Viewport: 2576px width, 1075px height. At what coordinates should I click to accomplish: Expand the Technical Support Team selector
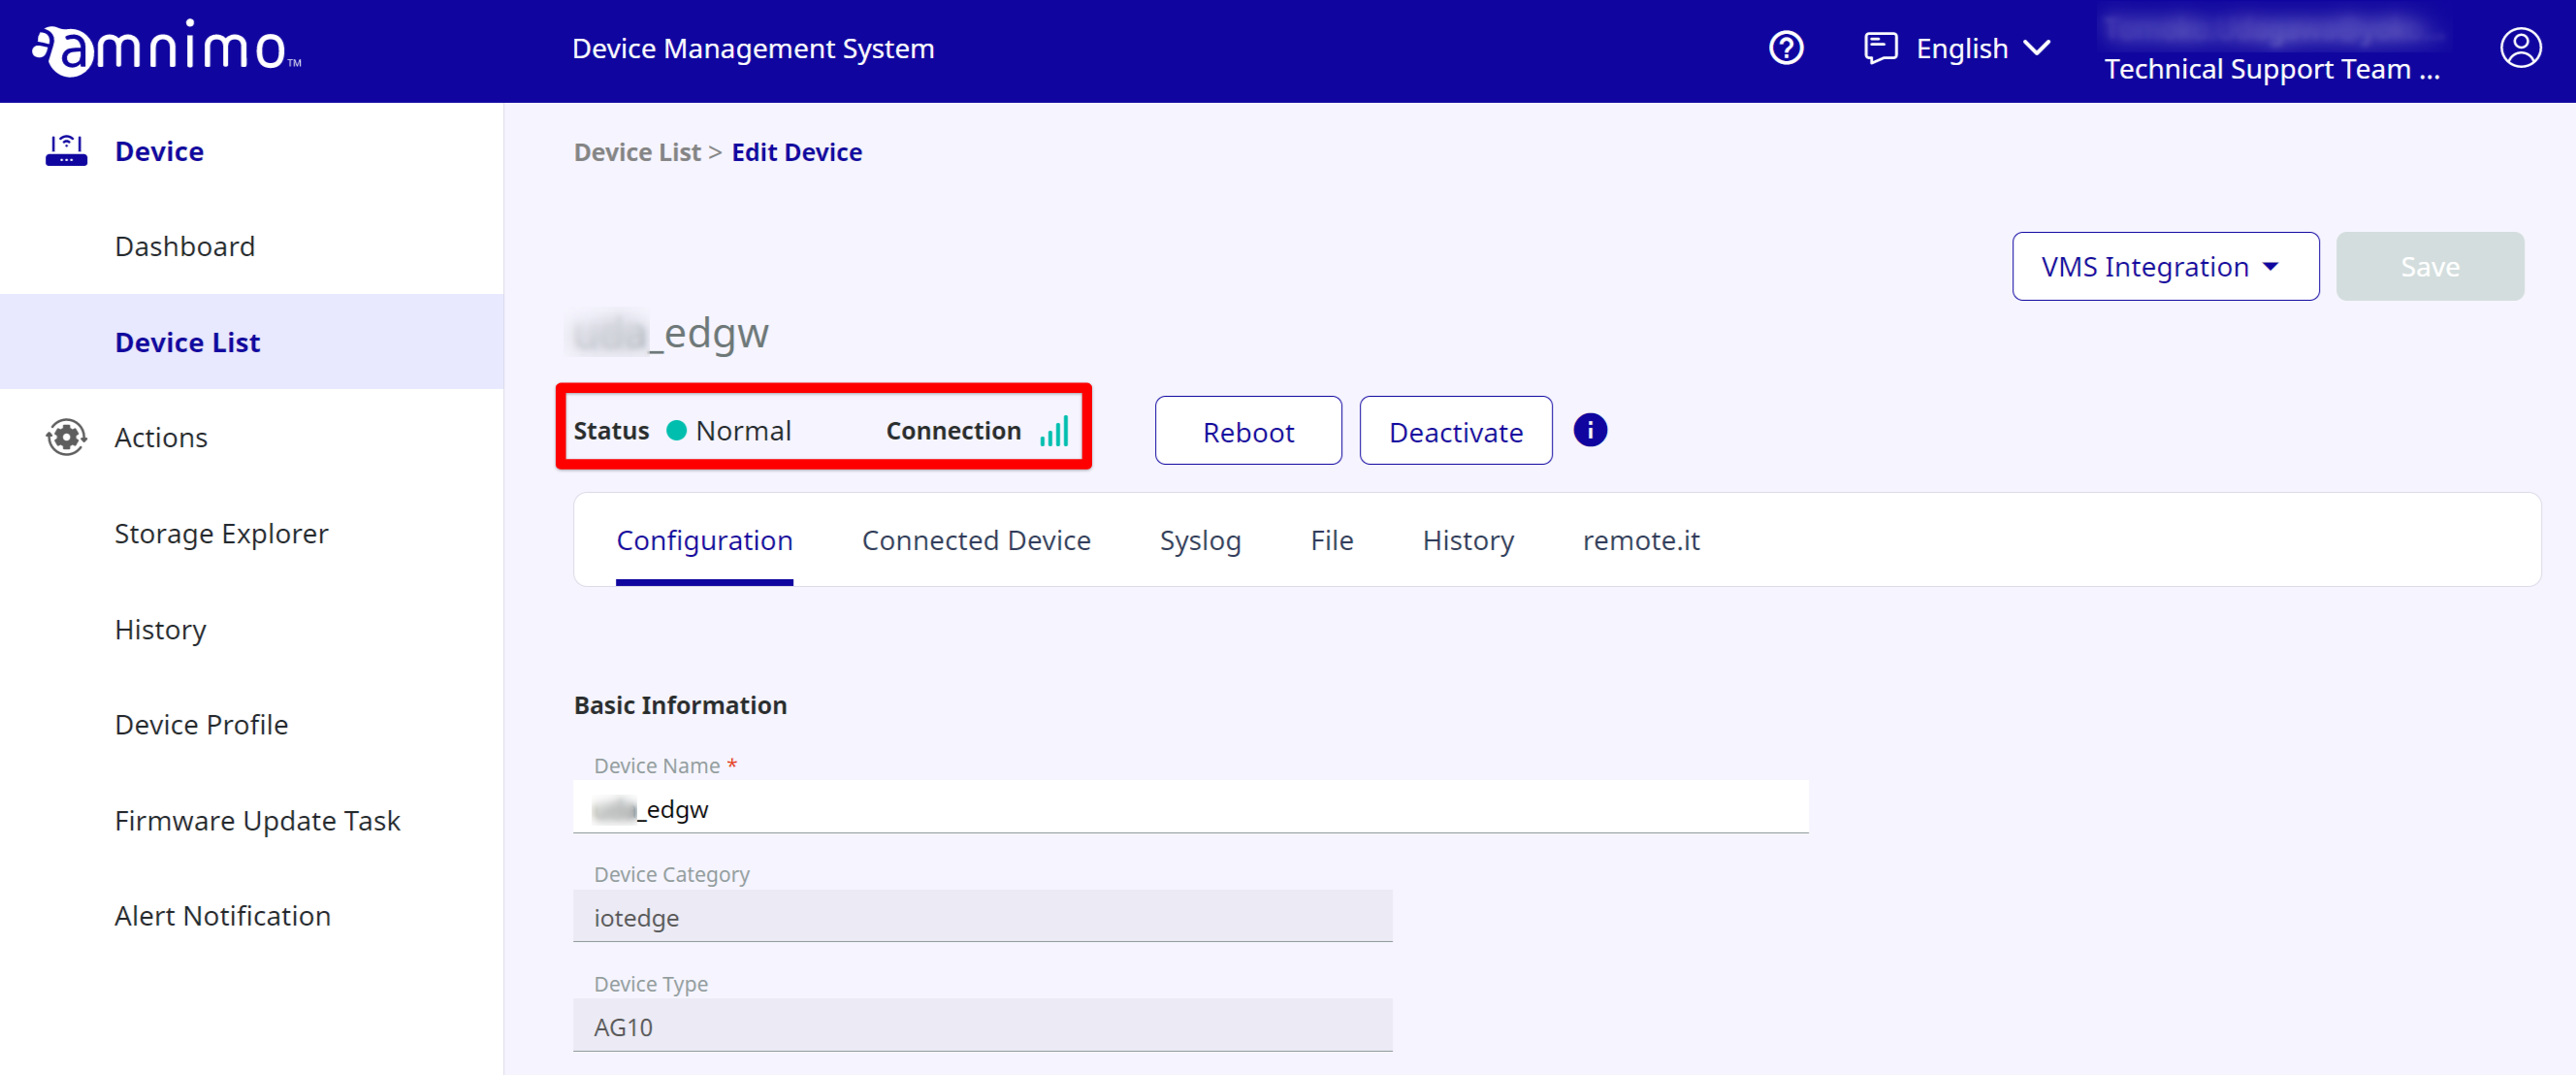click(x=2271, y=69)
